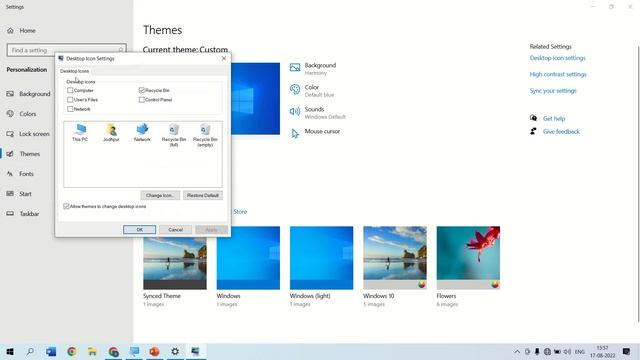Show hidden tray icons chevron
The image size is (640, 360).
pos(517,351)
